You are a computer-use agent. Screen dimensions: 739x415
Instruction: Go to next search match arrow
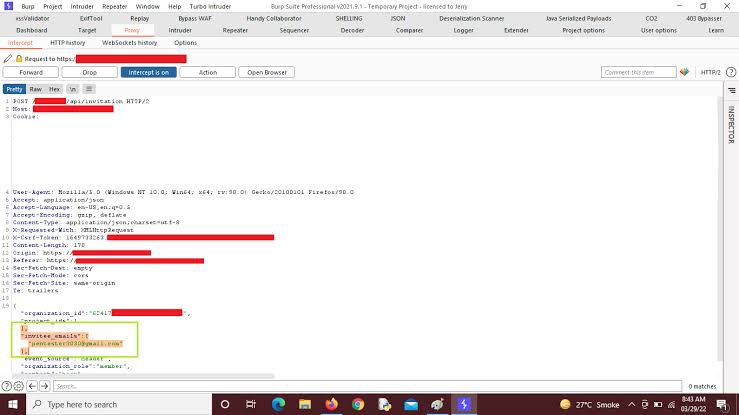(45, 386)
